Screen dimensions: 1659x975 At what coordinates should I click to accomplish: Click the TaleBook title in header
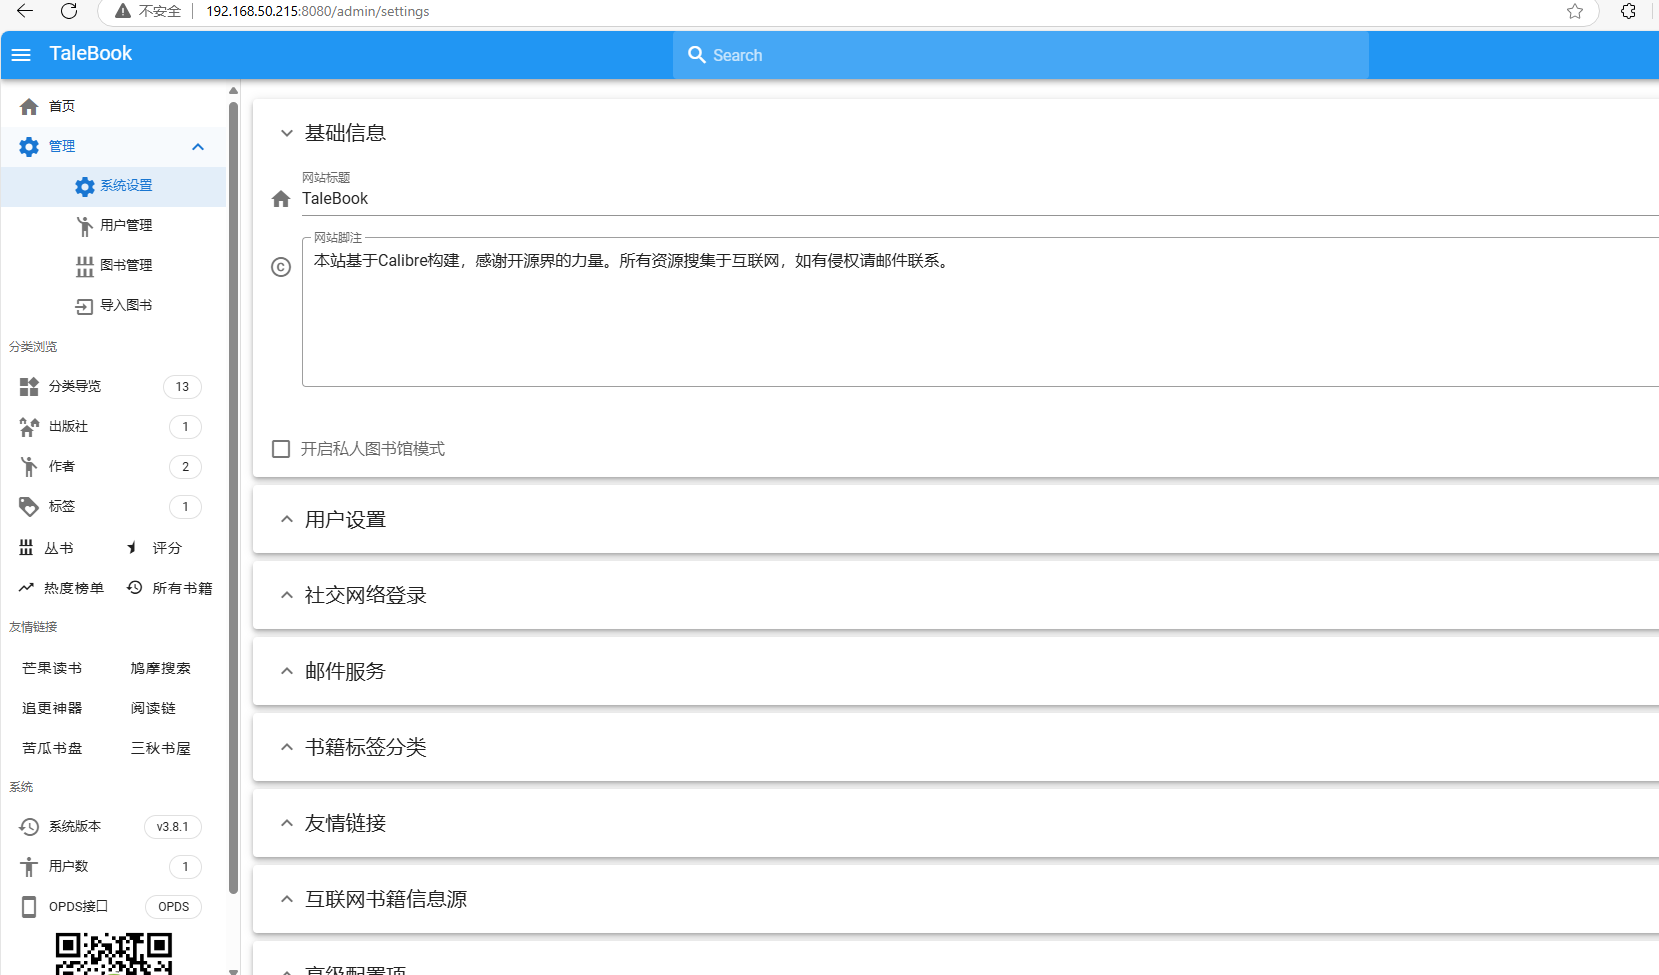click(90, 54)
